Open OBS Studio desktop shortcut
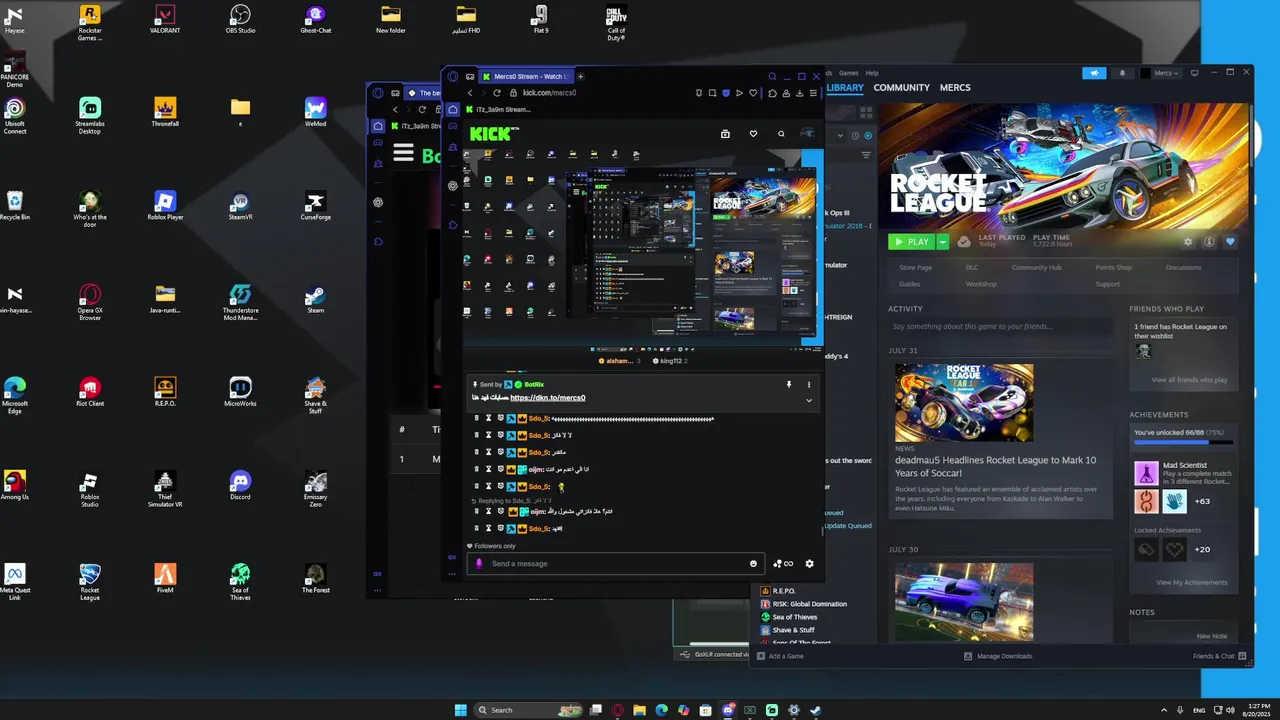Viewport: 1280px width, 720px height. tap(240, 19)
